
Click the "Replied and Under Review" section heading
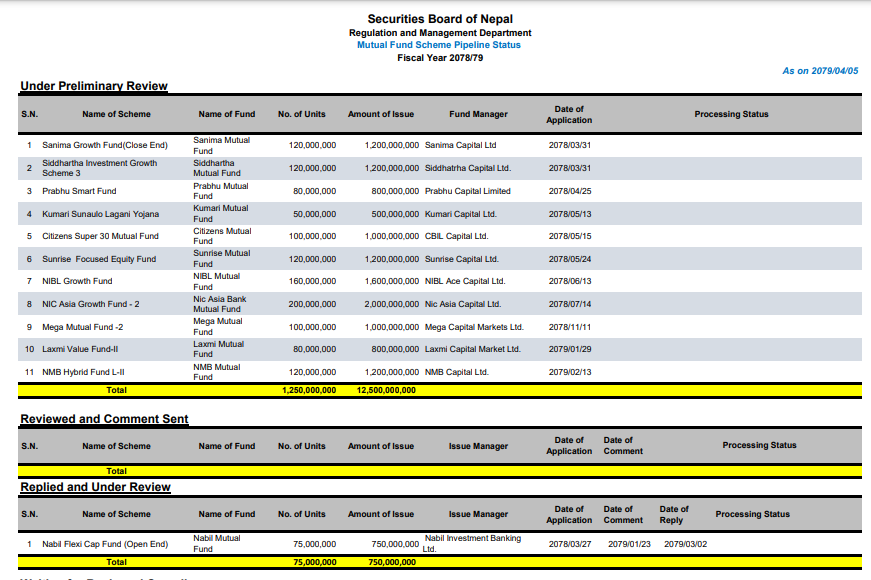click(95, 487)
